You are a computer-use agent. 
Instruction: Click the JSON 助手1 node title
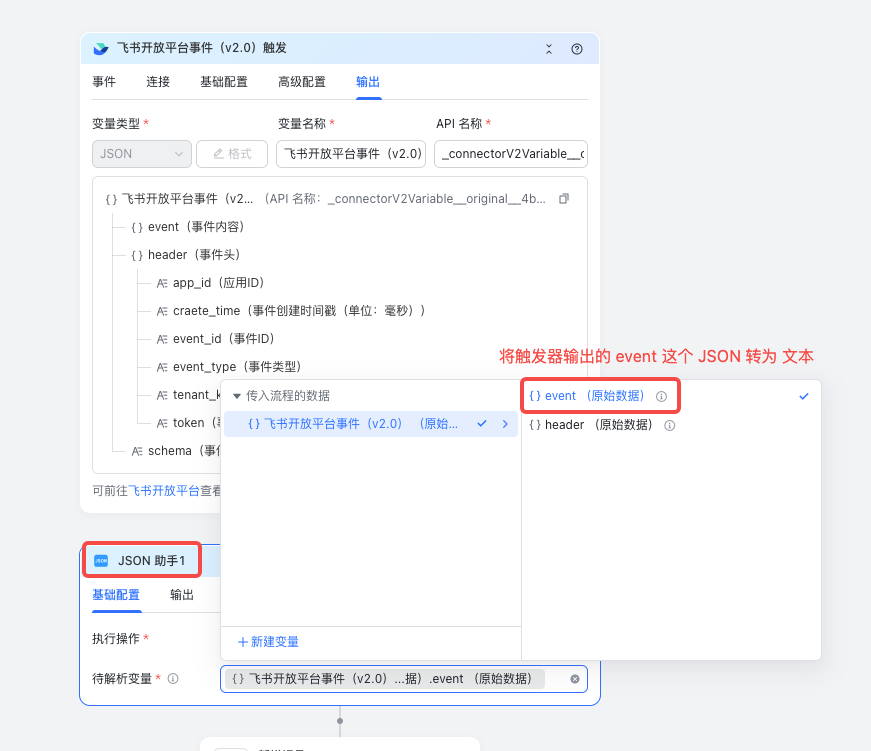click(152, 561)
